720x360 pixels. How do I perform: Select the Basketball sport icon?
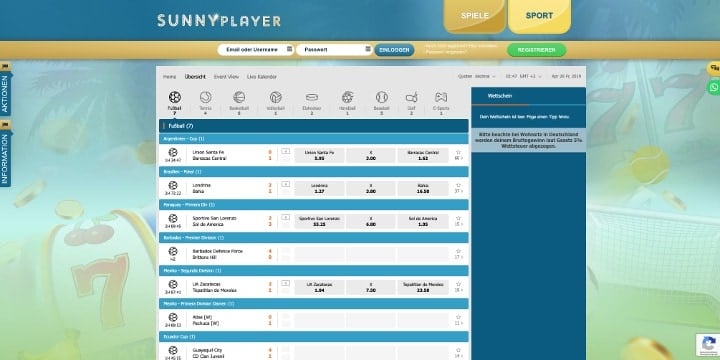pyautogui.click(x=239, y=97)
